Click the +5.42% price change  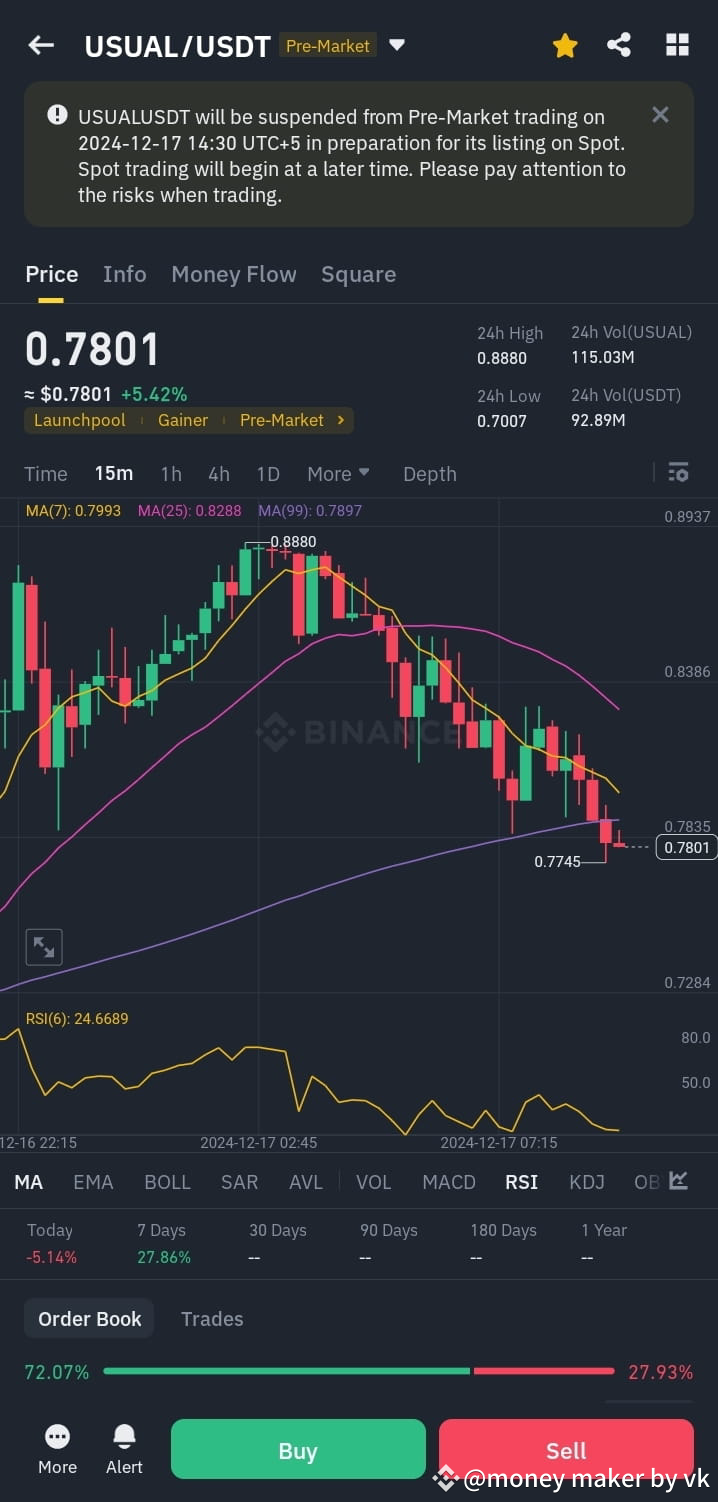[154, 394]
